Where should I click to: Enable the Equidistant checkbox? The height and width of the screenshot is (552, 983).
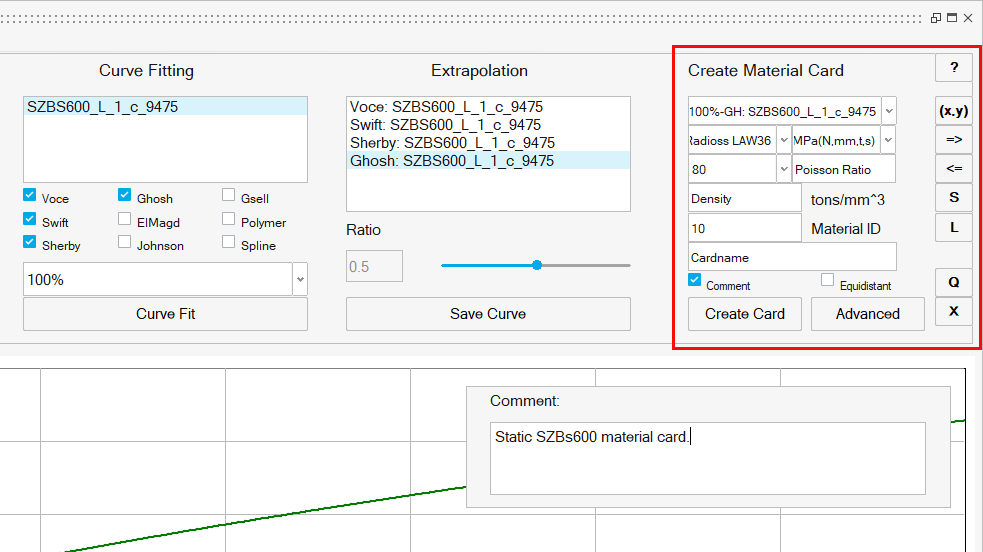coord(827,281)
